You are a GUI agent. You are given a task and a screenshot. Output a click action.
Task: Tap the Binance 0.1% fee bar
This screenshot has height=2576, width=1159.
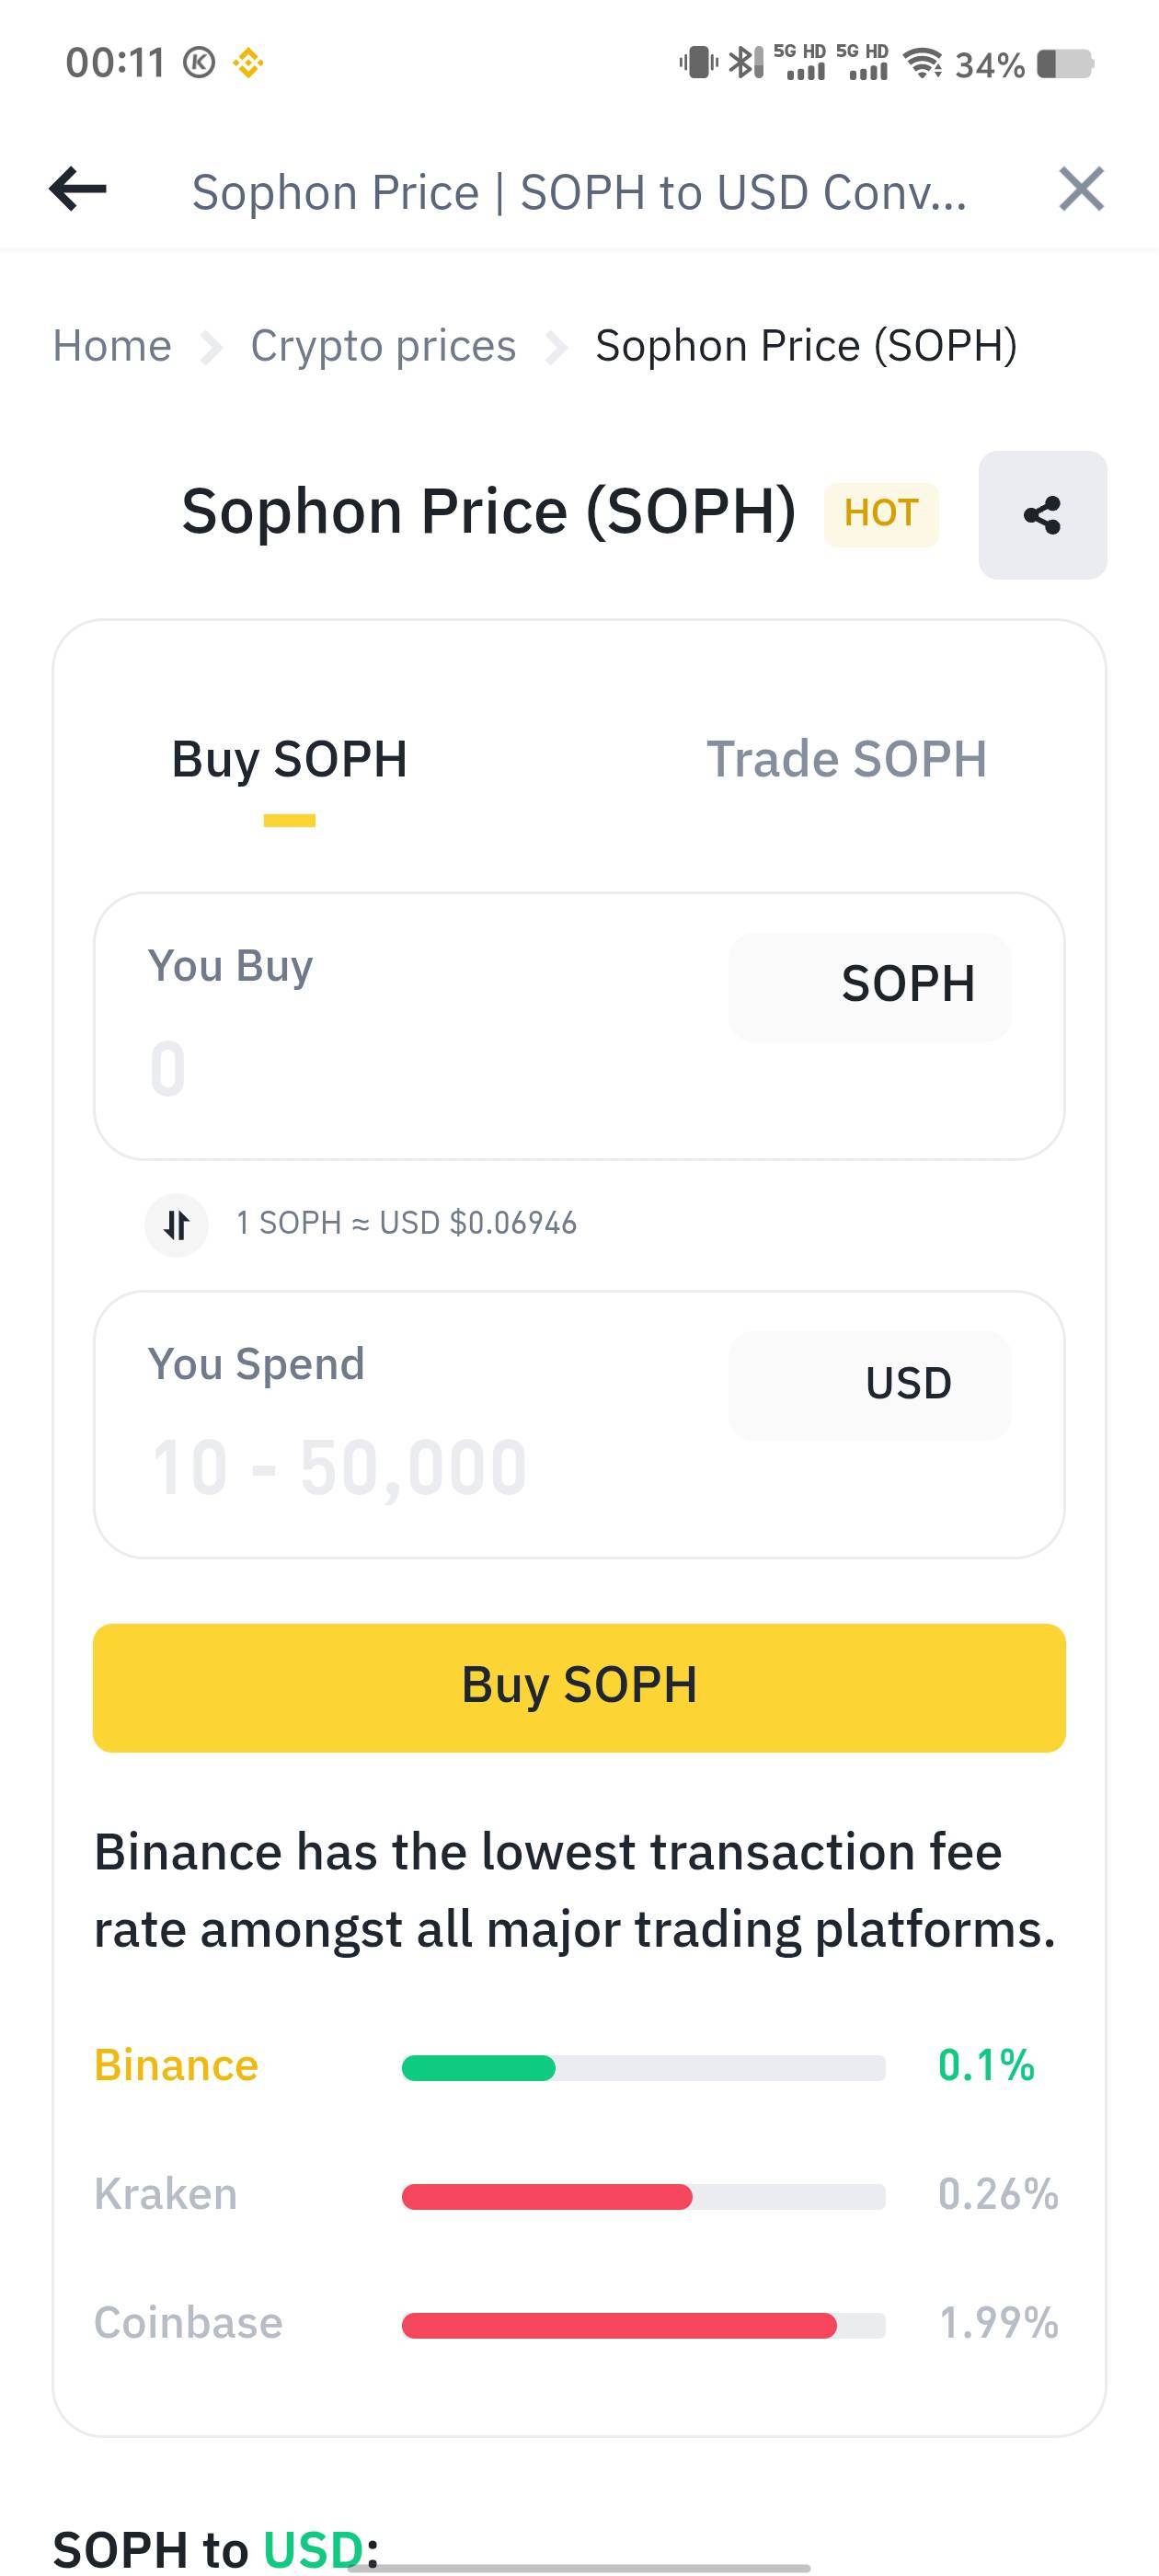(643, 2068)
